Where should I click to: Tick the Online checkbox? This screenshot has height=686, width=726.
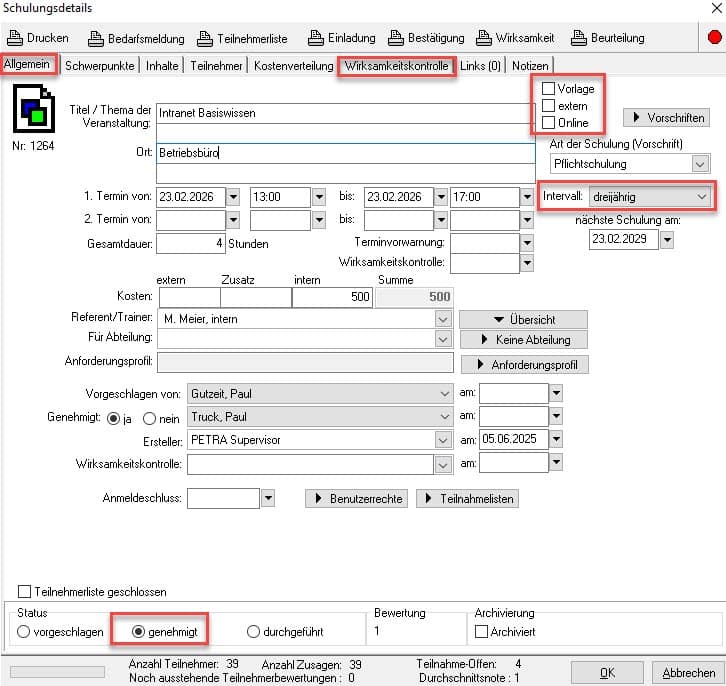pos(548,123)
